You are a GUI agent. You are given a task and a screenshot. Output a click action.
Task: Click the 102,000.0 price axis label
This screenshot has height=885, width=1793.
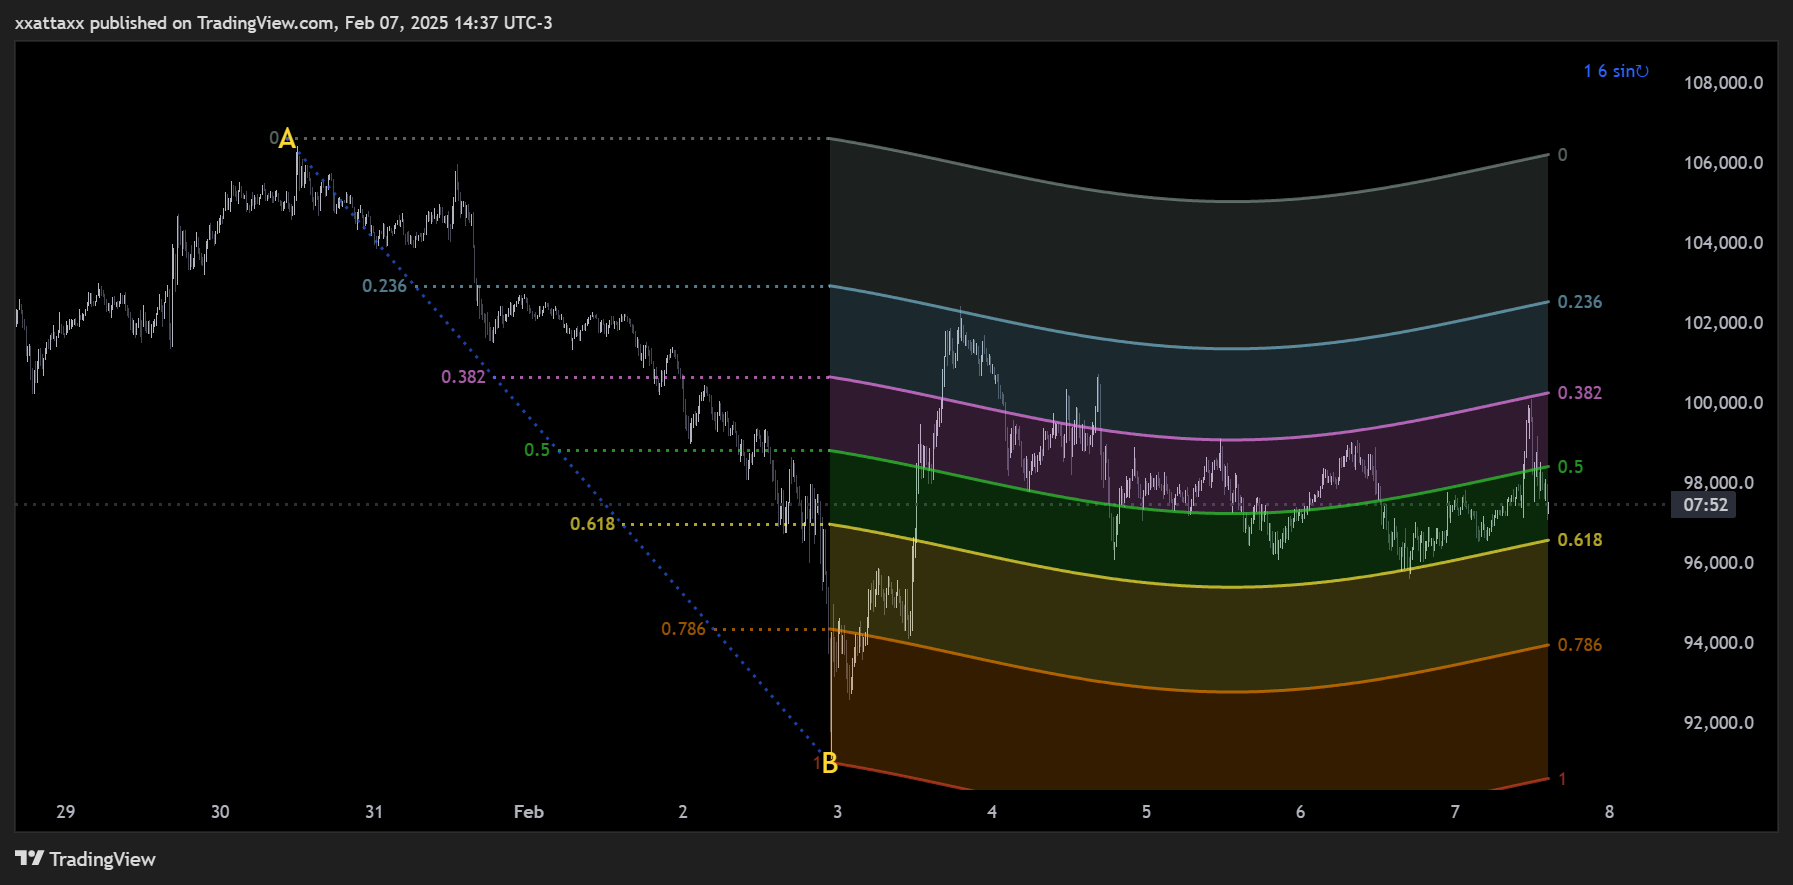pyautogui.click(x=1723, y=323)
